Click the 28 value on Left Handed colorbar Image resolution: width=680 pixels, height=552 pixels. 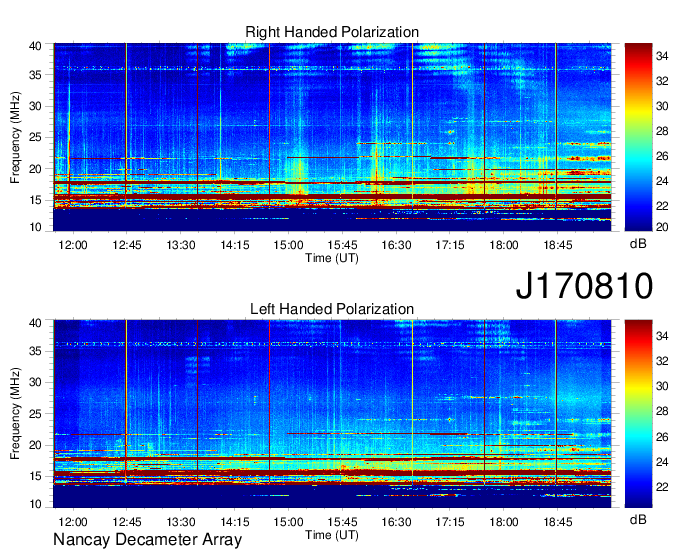click(x=662, y=411)
